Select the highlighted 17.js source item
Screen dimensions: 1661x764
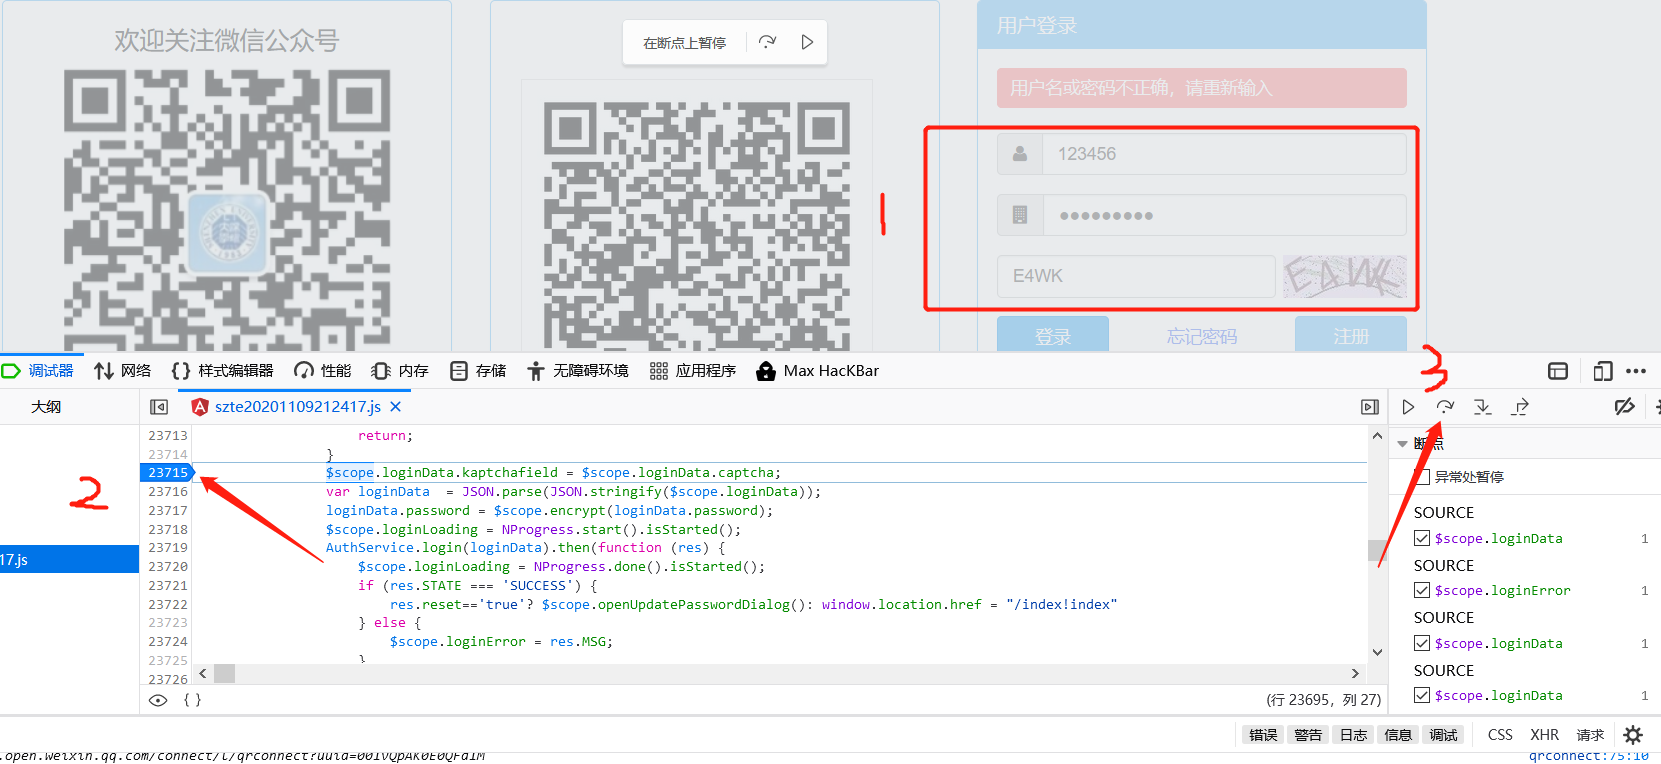(x=69, y=559)
